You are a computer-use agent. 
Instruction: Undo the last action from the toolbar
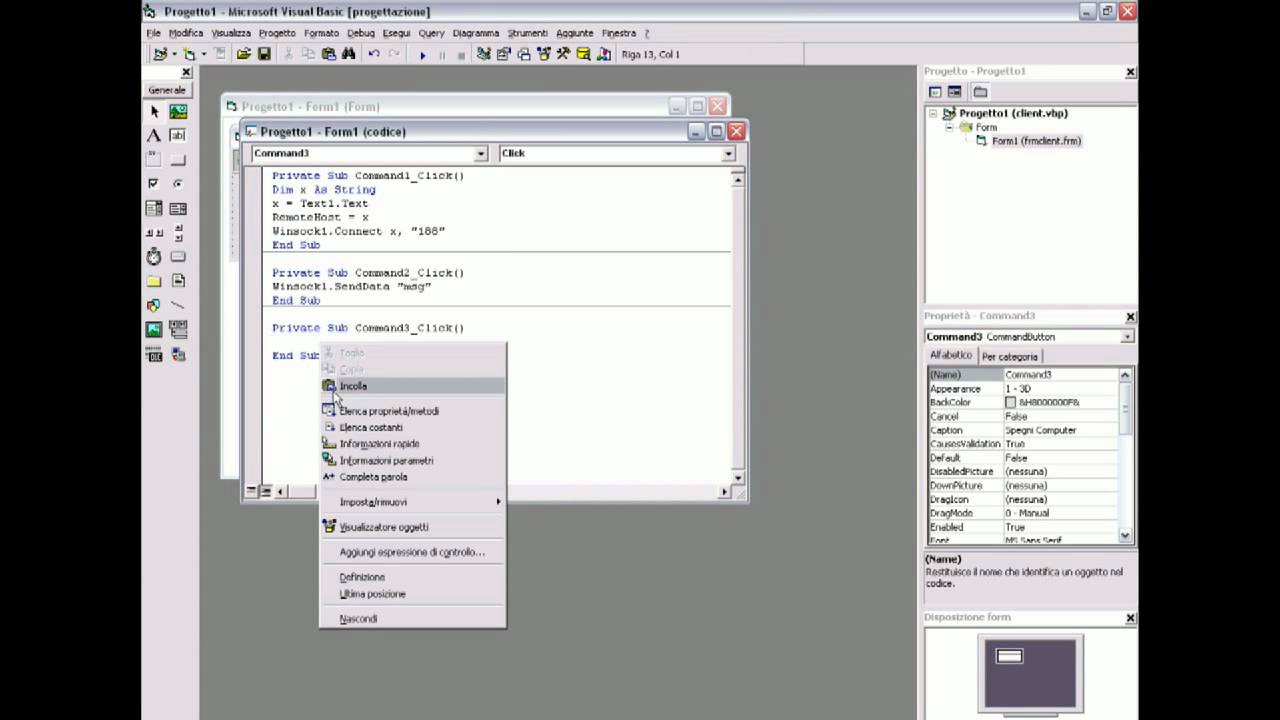coord(373,54)
